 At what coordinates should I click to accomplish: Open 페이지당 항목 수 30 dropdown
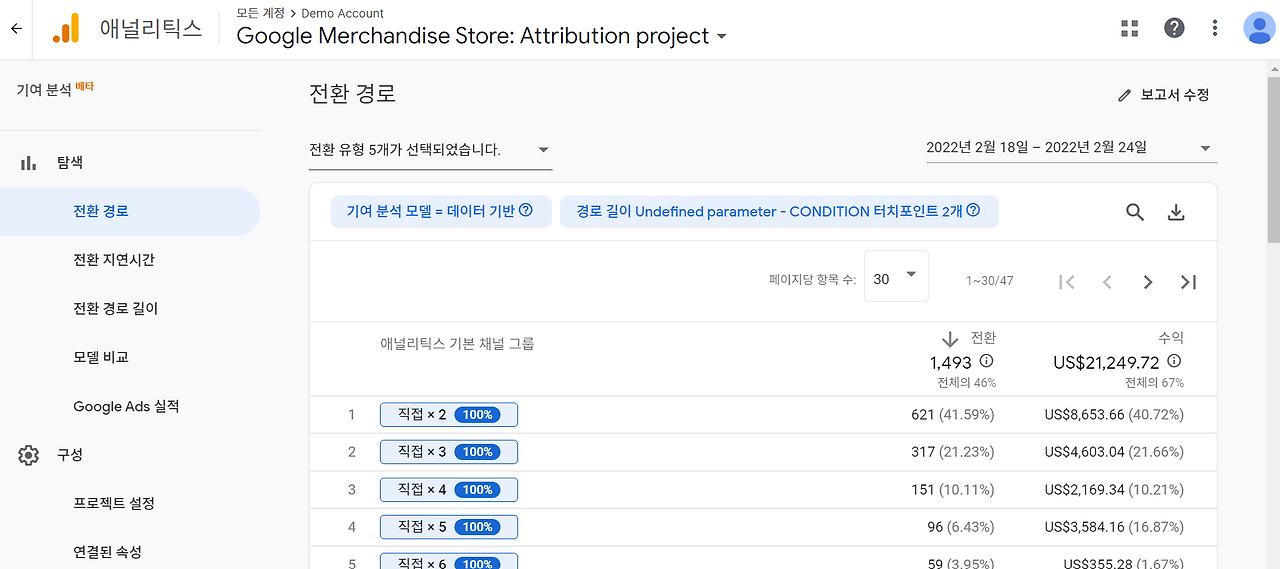896,277
